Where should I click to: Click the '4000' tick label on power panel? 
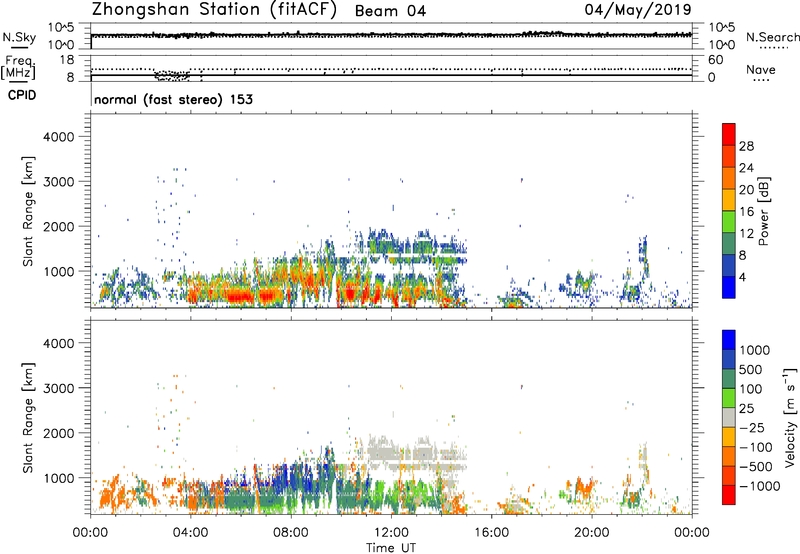[59, 137]
